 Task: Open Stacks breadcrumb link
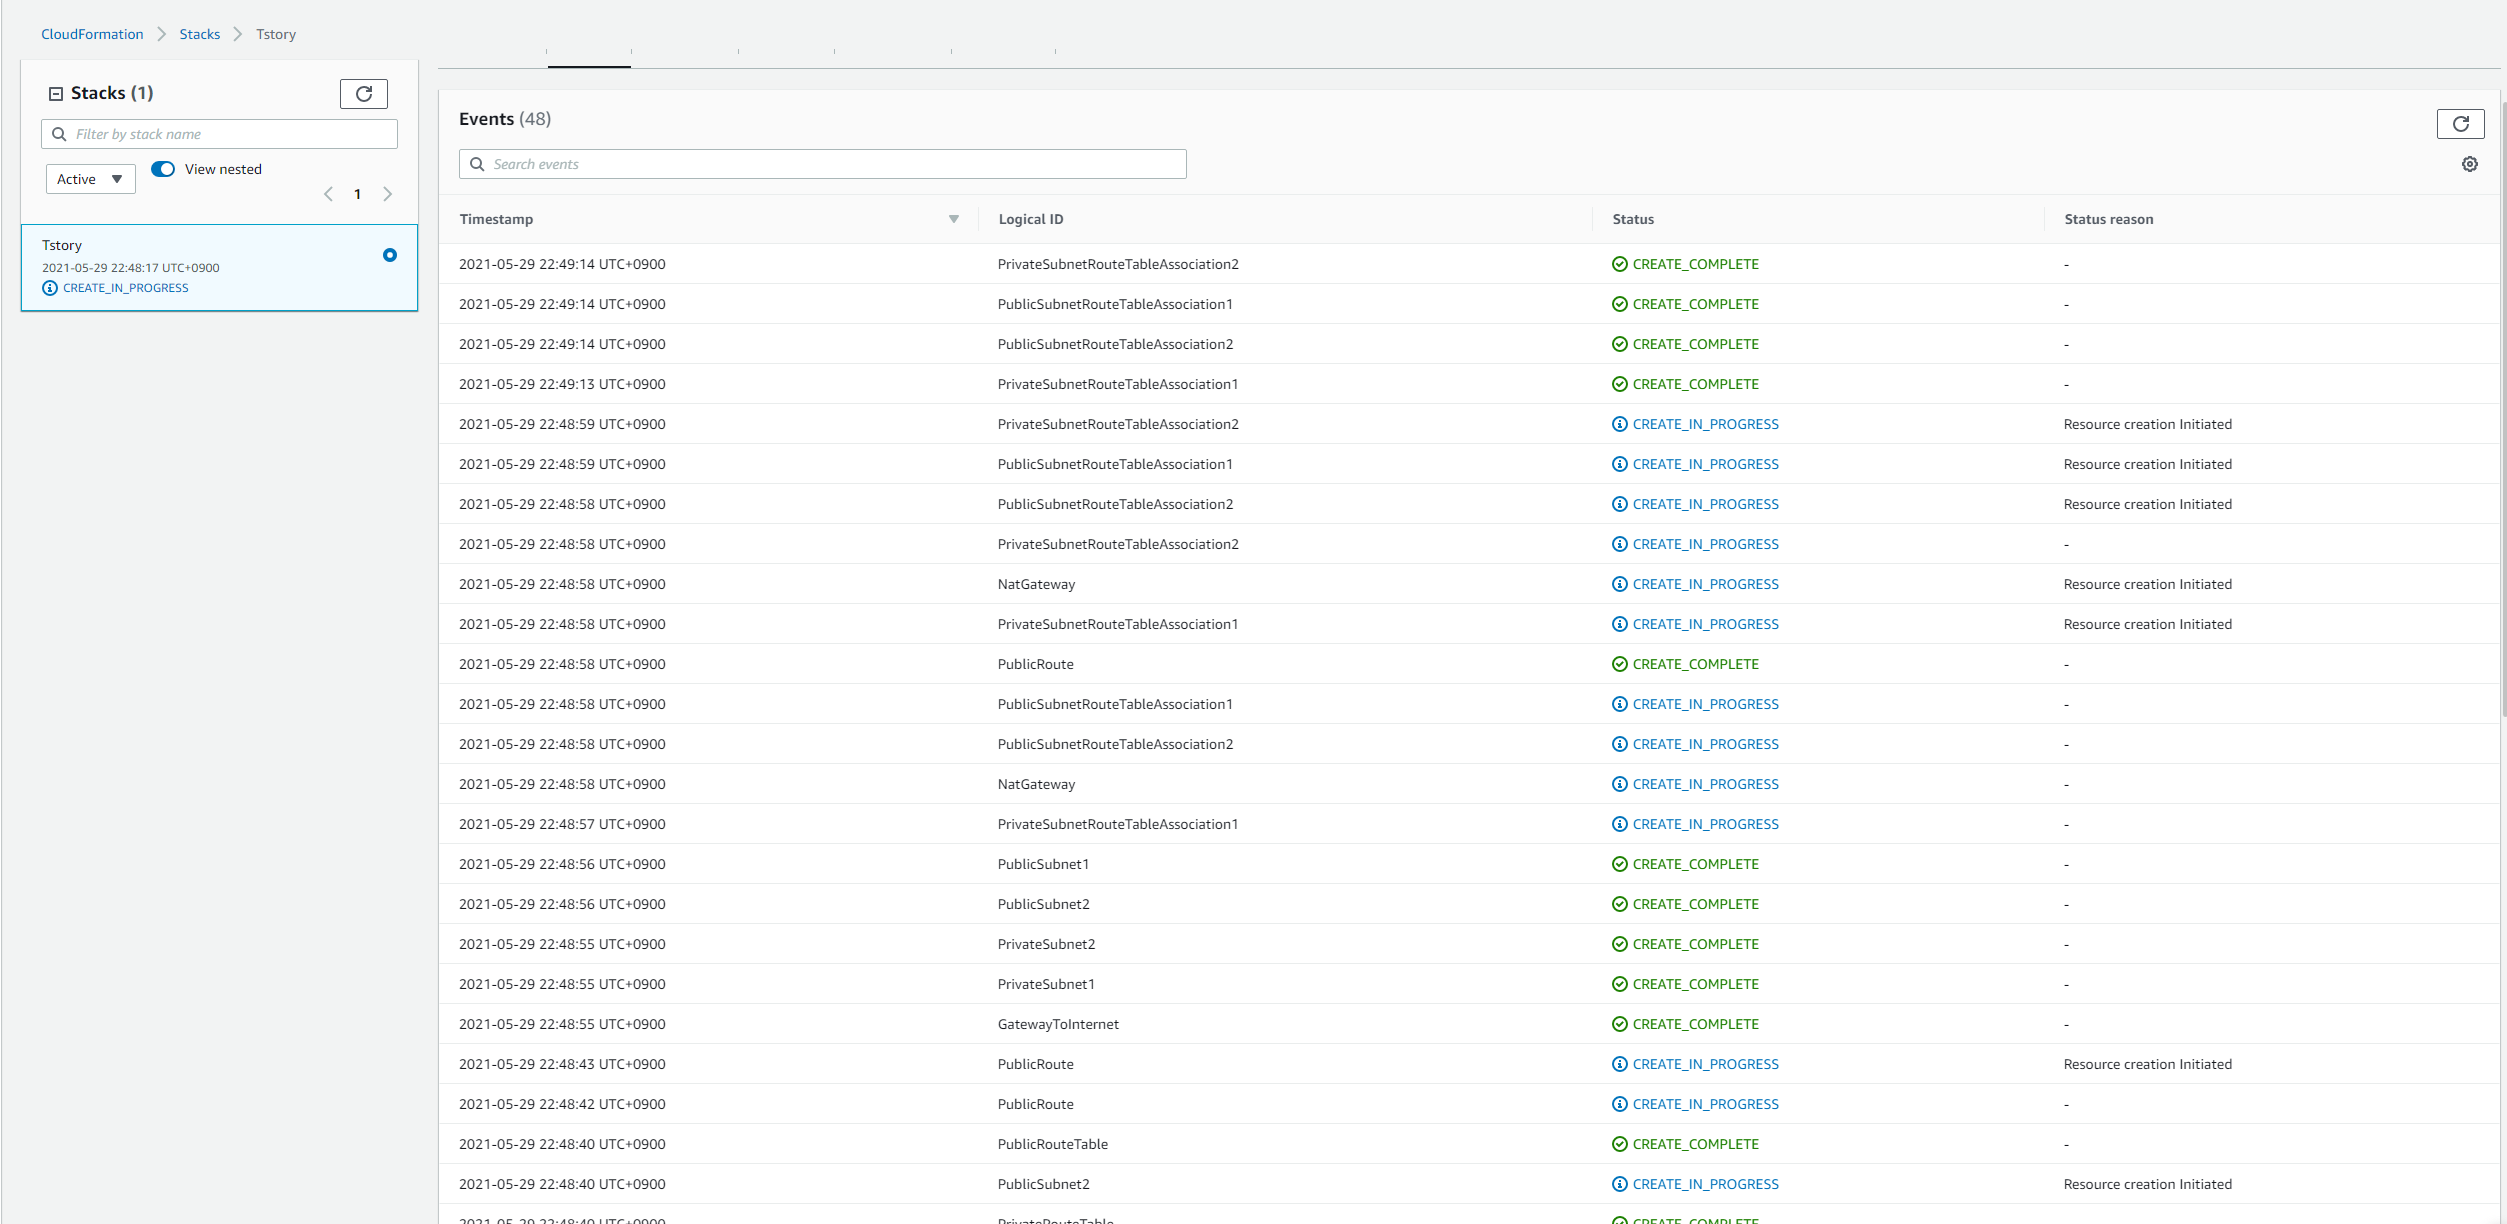click(199, 34)
